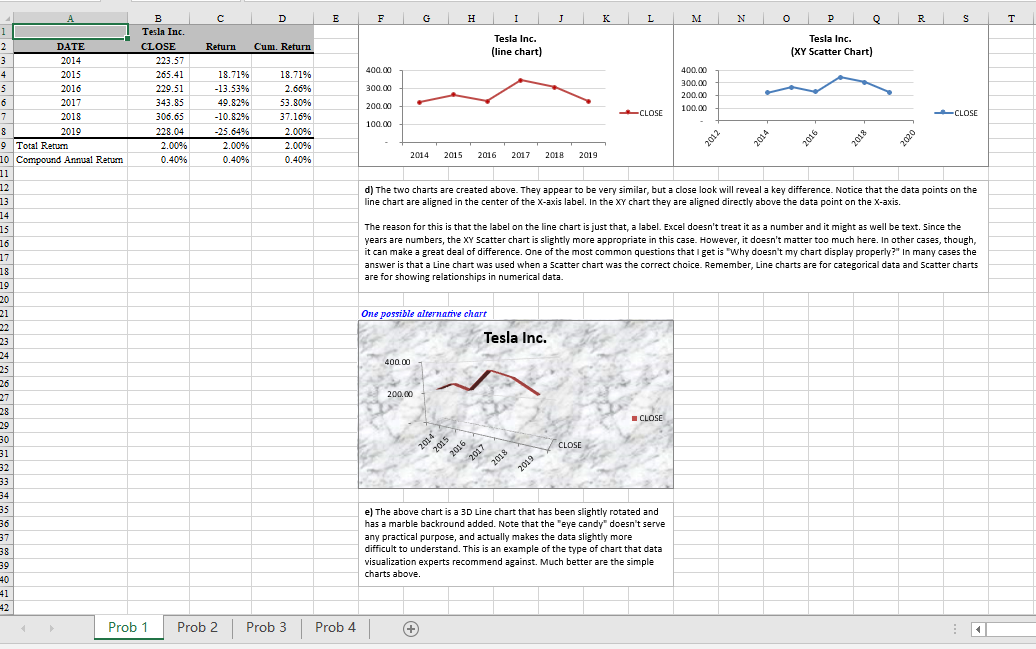Go to next sheet with right arrow
The height and width of the screenshot is (649, 1036).
coord(51,629)
